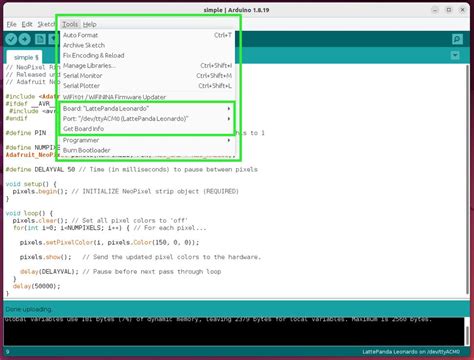Expand the Board "LattePanda Leonardo" submenu
Viewport: 474px width, 360px height.
(x=147, y=109)
